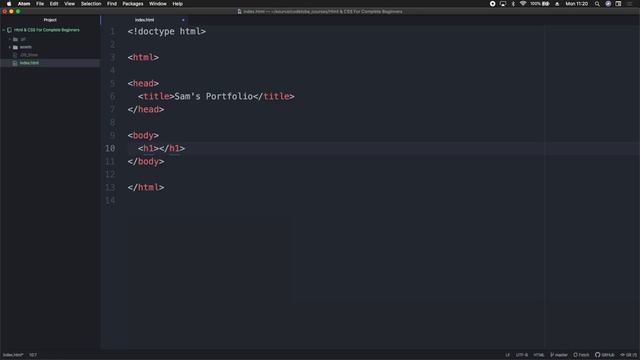This screenshot has height=360, width=640.
Task: Click the master git branch indicator
Action: point(559,355)
